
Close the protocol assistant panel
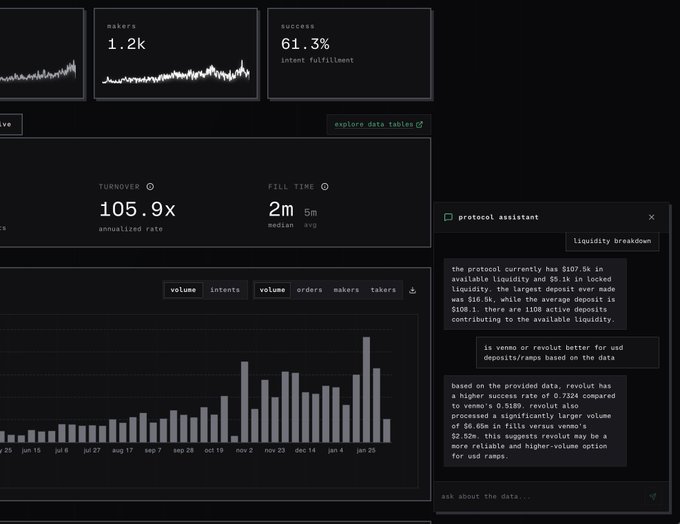point(651,217)
